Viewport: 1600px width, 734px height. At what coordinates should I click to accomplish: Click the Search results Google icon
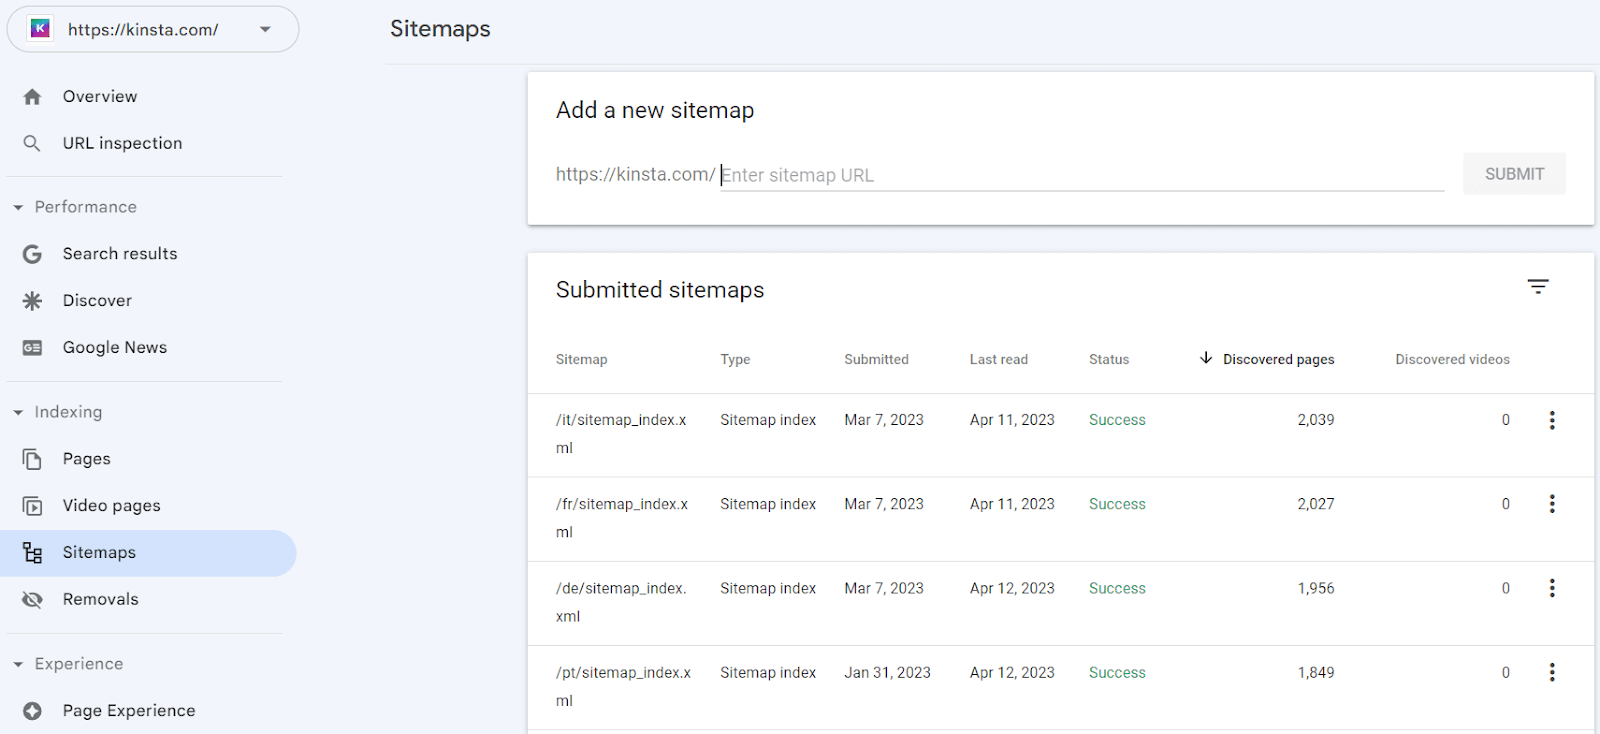click(x=32, y=254)
